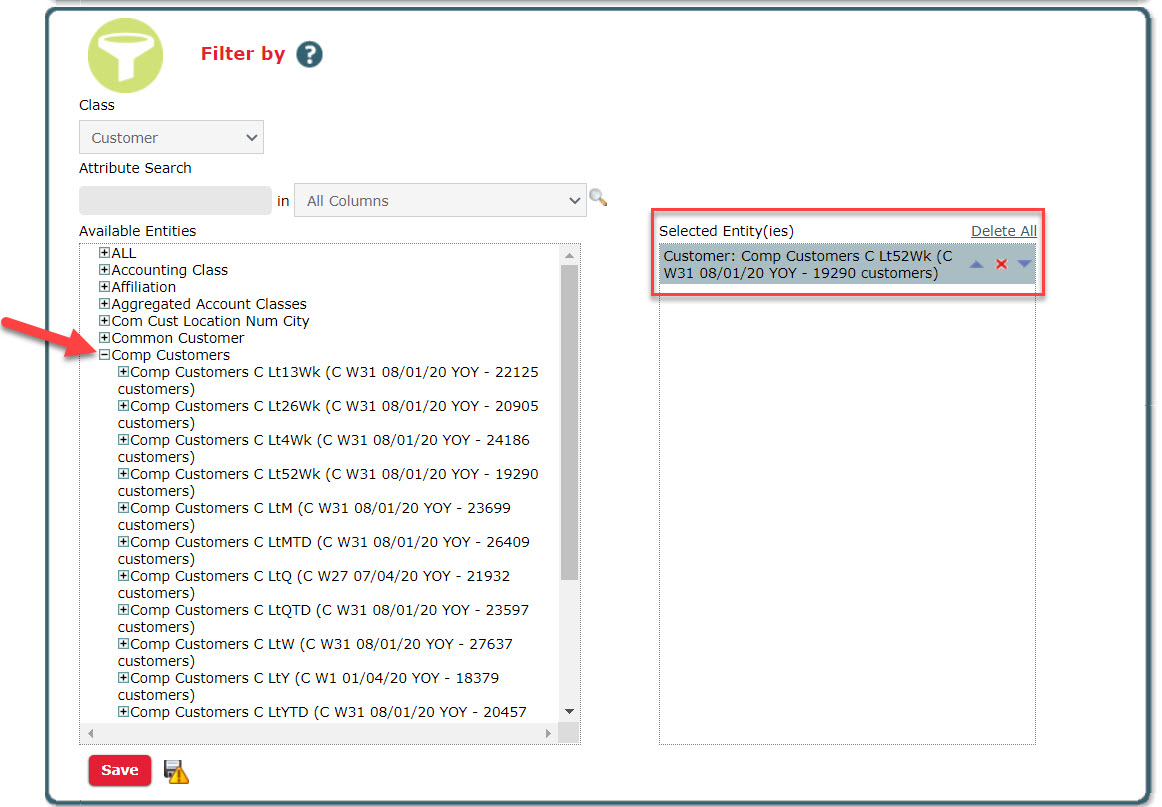Move selected entity down with arrow
Image resolution: width=1162 pixels, height=807 pixels.
coord(1024,264)
